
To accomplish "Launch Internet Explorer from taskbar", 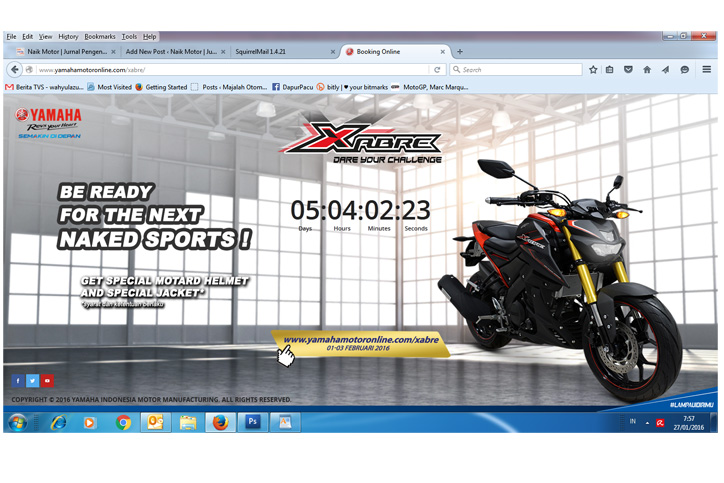I will pyautogui.click(x=59, y=423).
